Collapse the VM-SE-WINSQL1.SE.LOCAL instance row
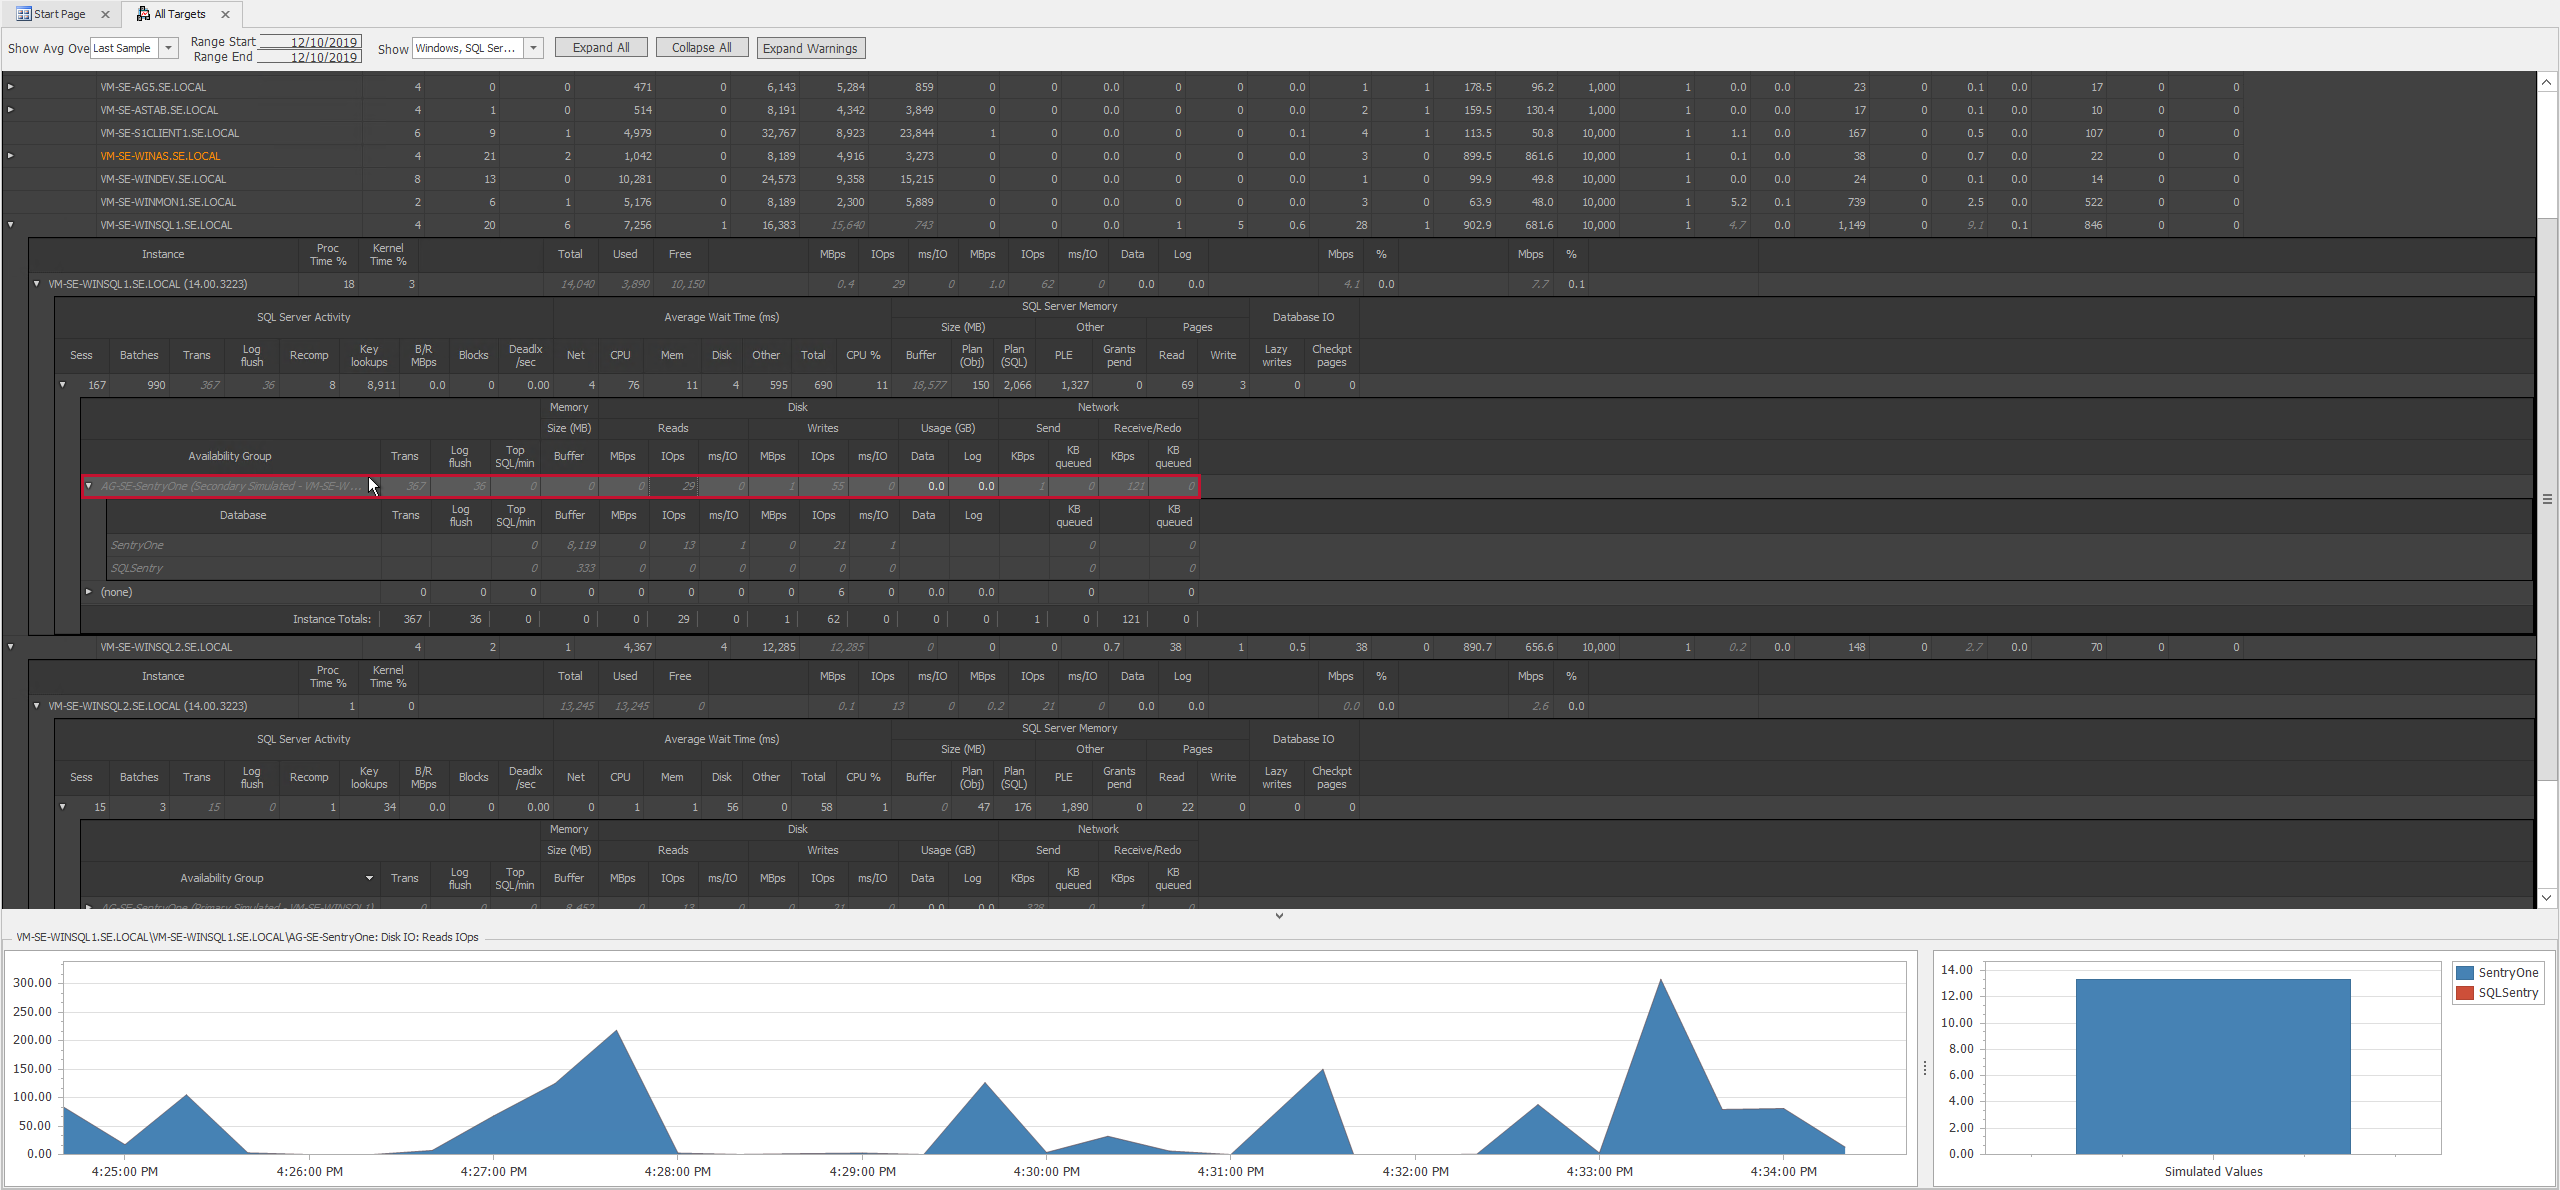 tap(36, 284)
